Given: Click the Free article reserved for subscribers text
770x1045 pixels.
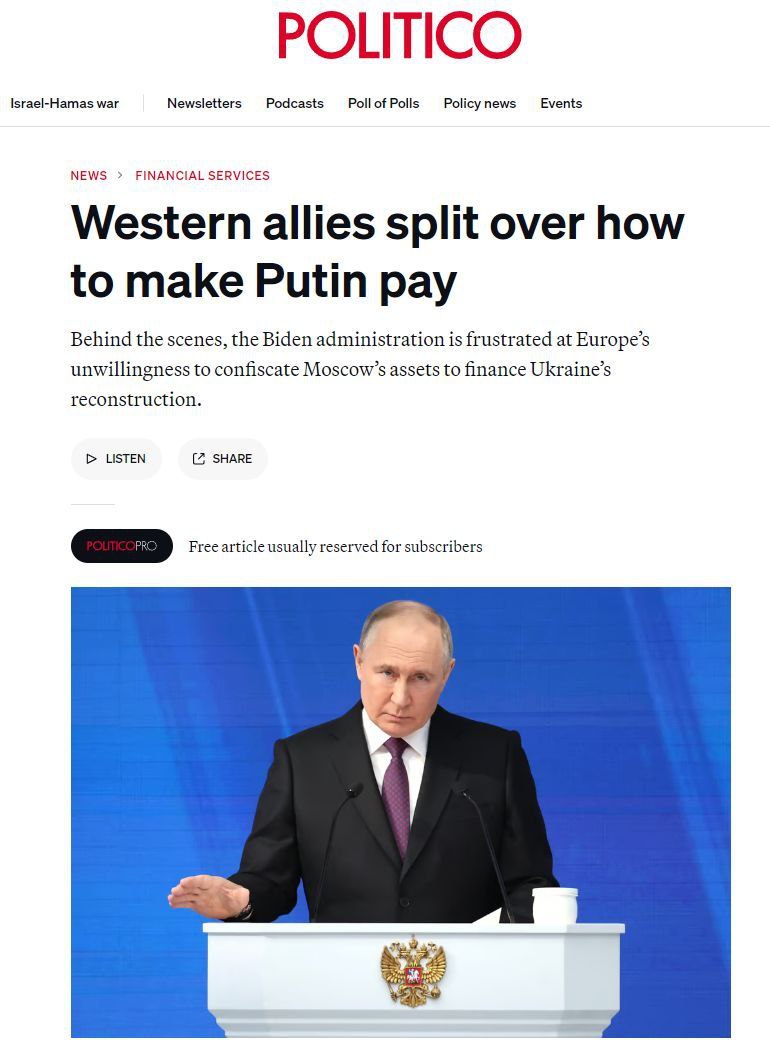Looking at the screenshot, I should [335, 546].
